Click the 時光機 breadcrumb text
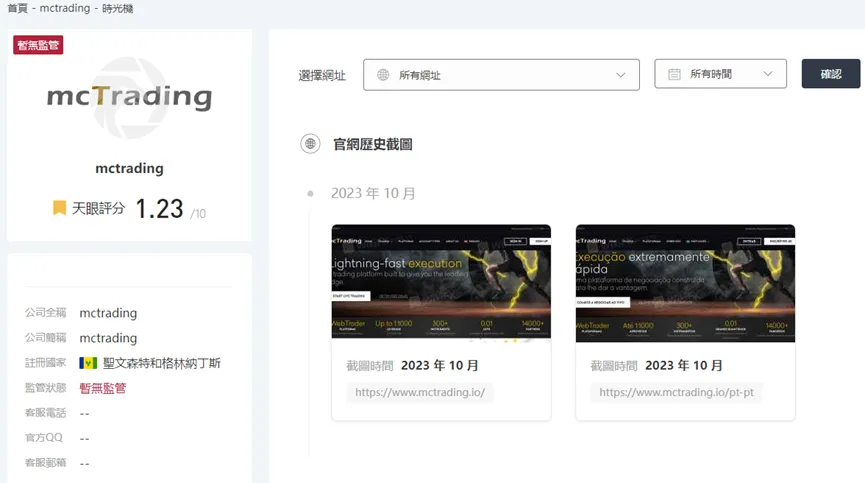The height and width of the screenshot is (483, 865). (x=118, y=8)
